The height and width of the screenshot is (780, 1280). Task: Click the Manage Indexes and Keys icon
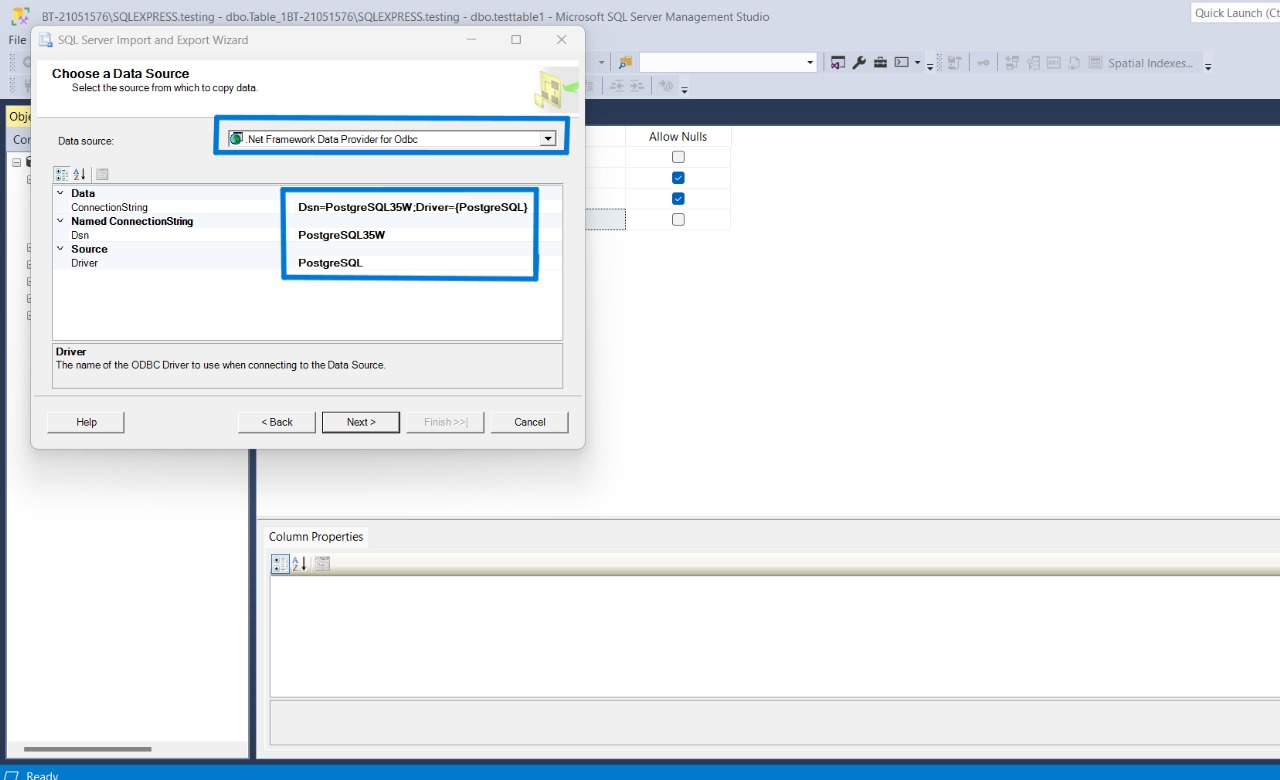pos(1034,63)
